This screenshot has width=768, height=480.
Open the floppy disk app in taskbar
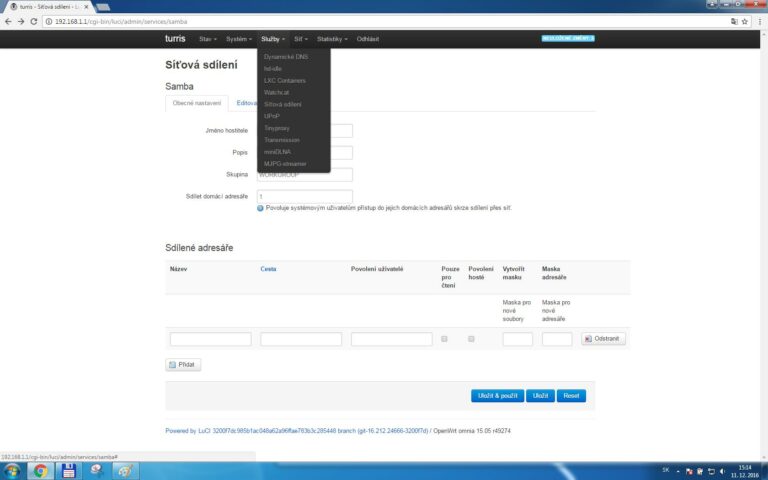(69, 471)
